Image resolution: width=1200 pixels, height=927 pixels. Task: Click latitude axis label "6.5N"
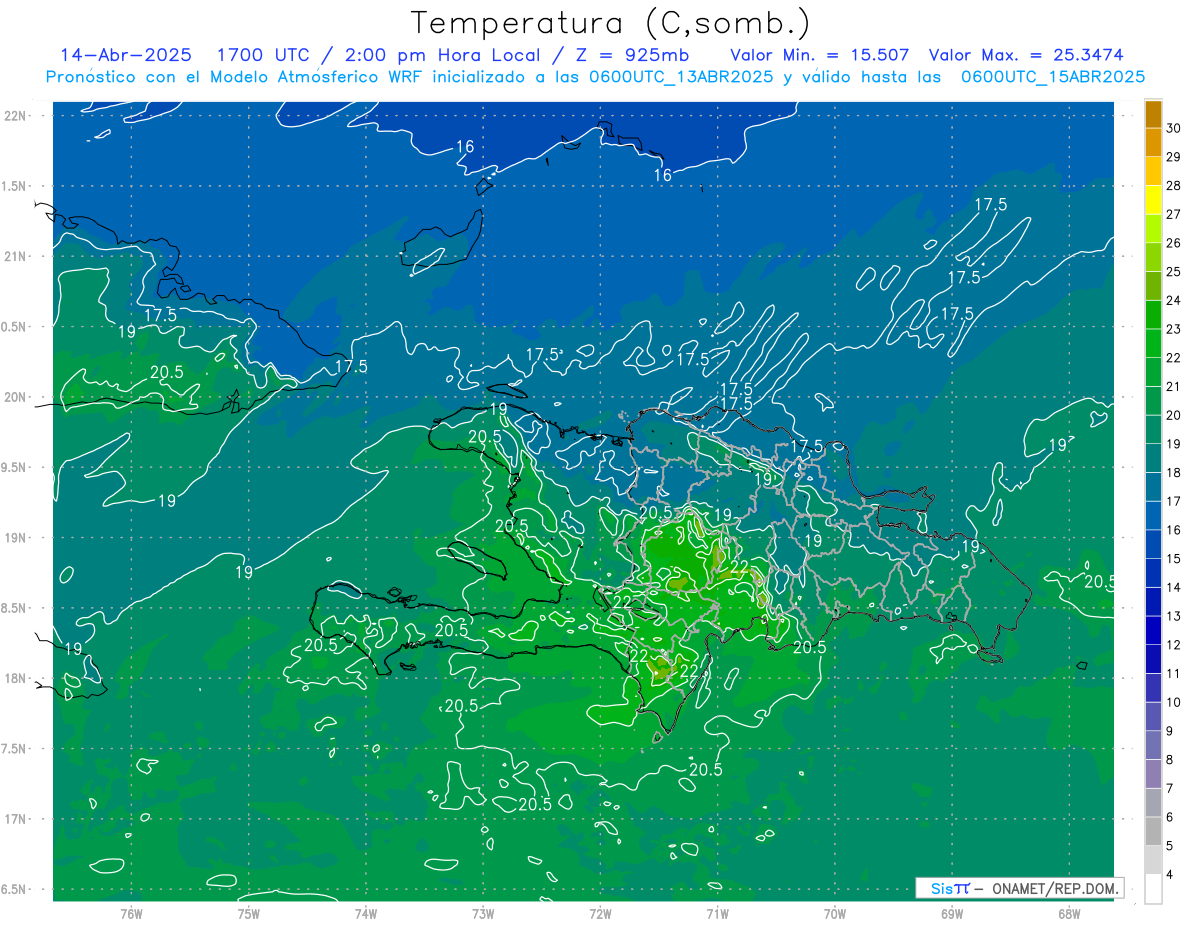click(15, 890)
